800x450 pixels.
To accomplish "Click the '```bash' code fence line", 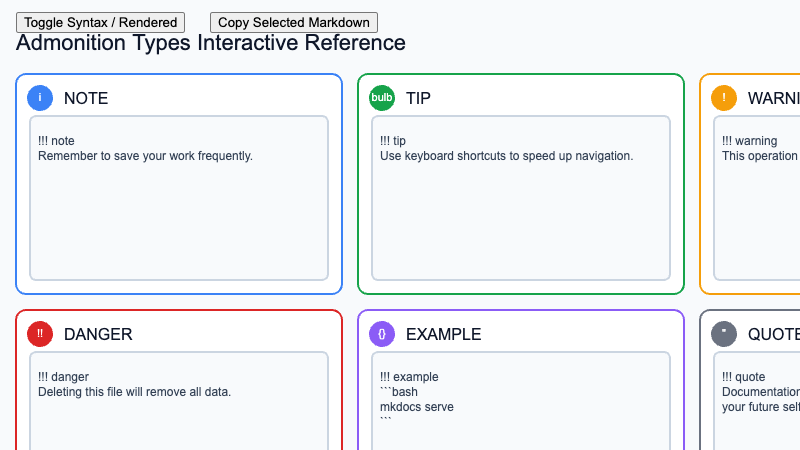I will point(399,392).
